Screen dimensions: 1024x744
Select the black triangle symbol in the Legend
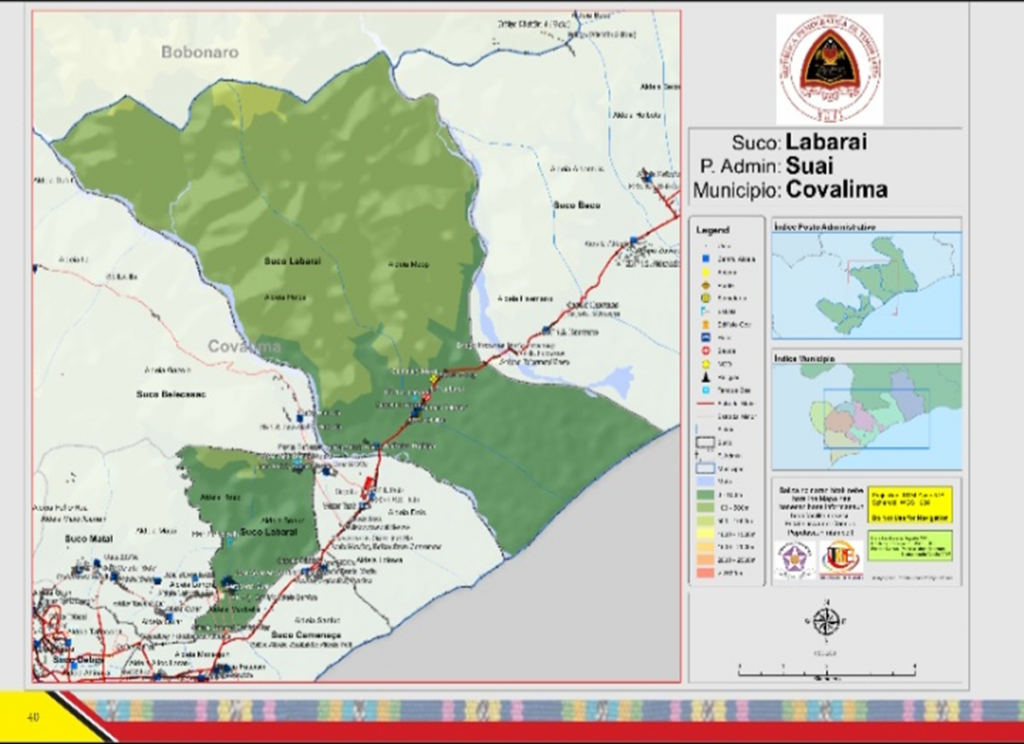click(706, 378)
